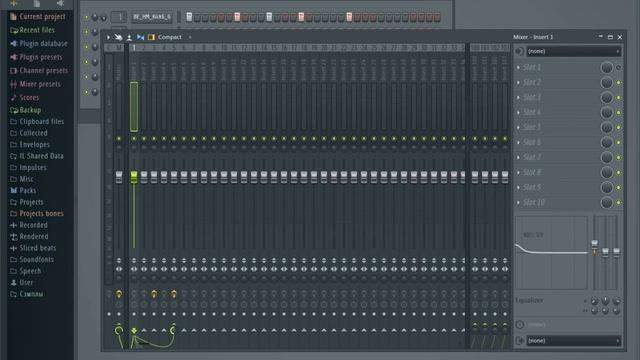Toggle first step of BE_HM_Kickk_6 sequencer
Image resolution: width=640 pixels, height=360 pixels.
click(x=189, y=17)
